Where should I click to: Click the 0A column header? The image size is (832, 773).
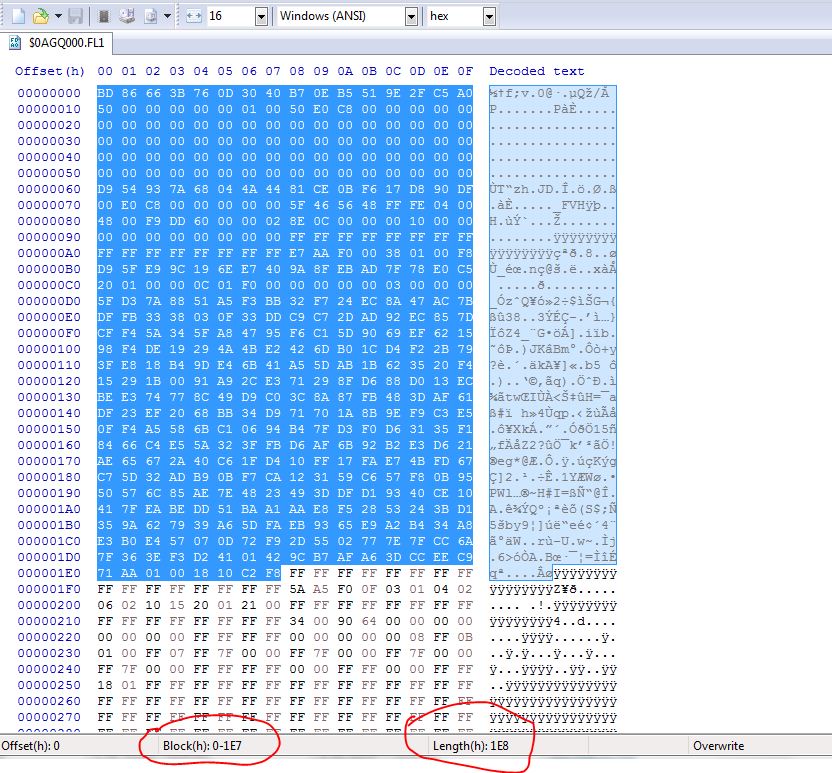click(x=345, y=71)
